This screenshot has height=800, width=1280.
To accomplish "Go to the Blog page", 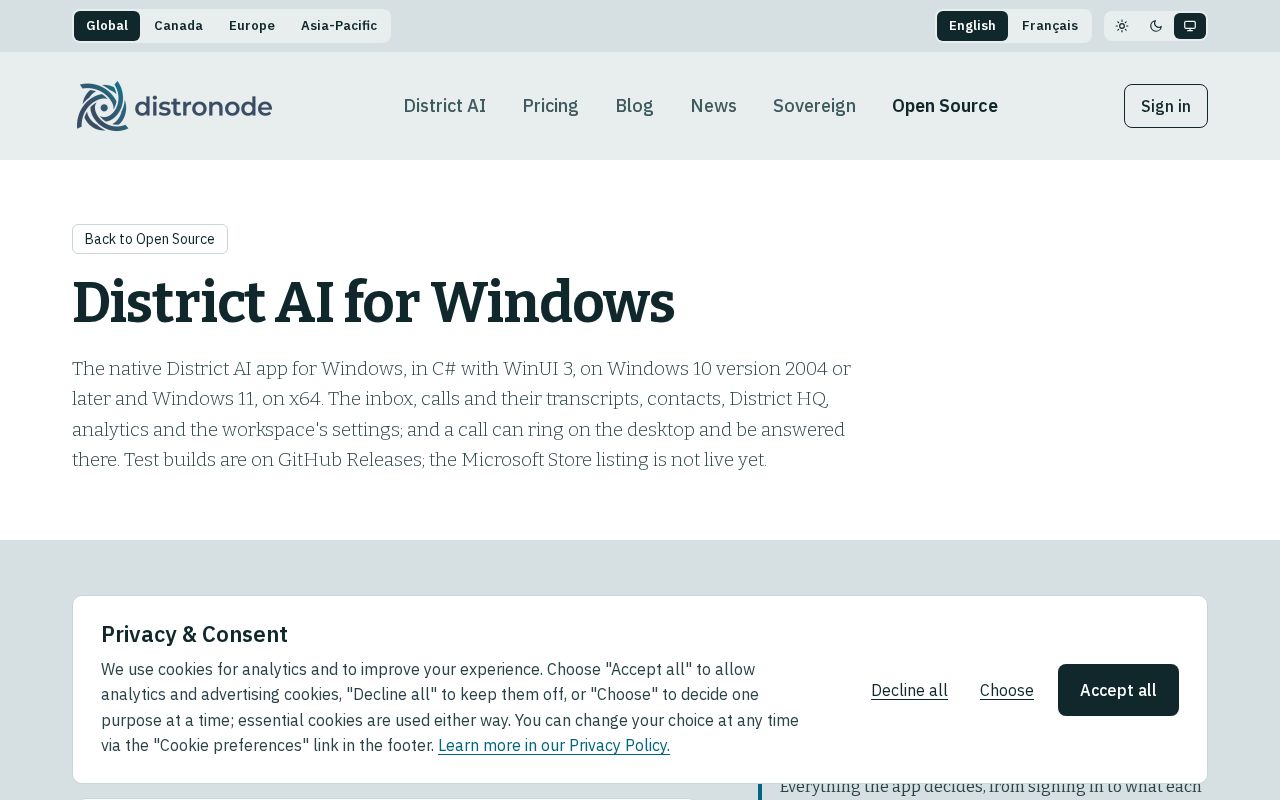I will click(x=634, y=106).
